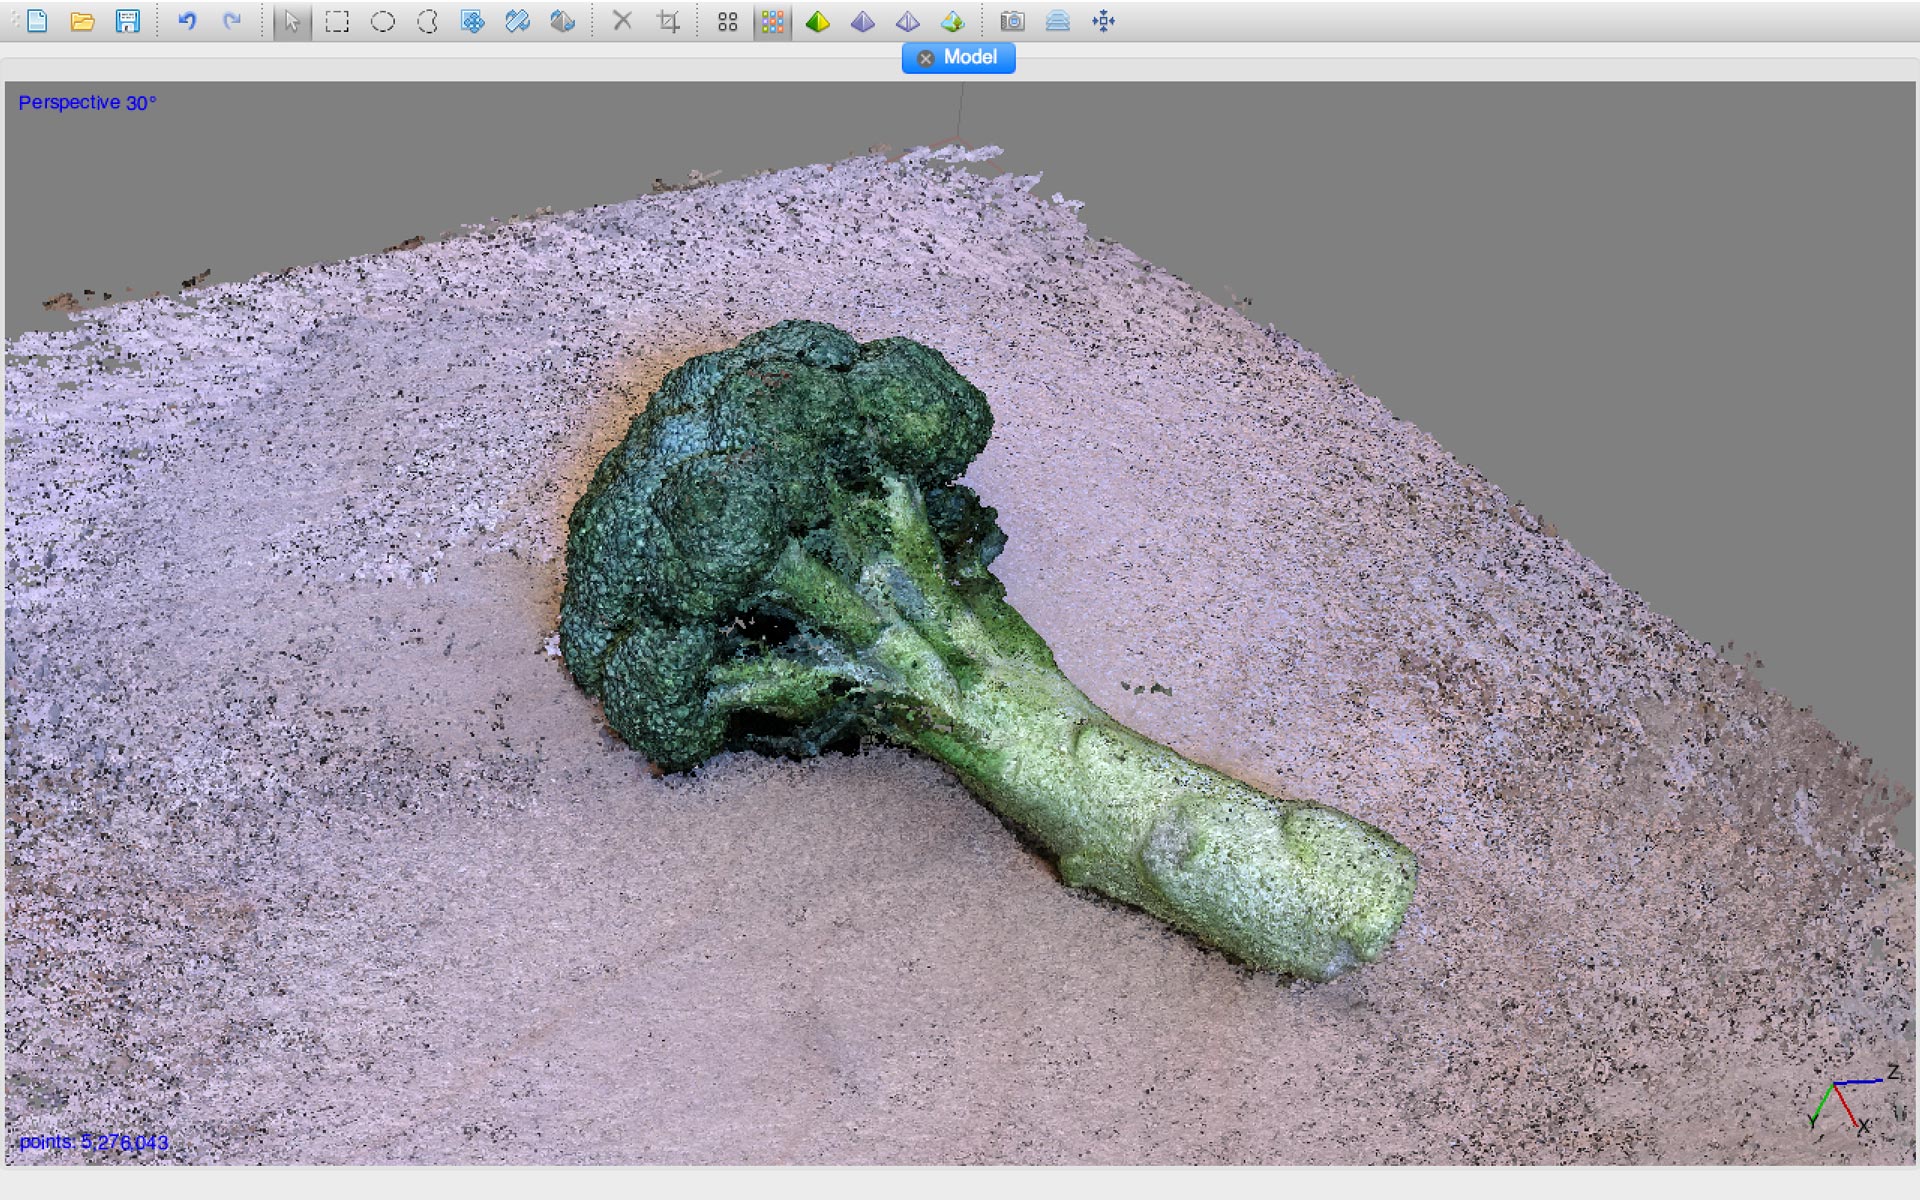Viewport: 1920px width, 1200px height.
Task: Delete the selection with the X icon
Action: [x=622, y=21]
